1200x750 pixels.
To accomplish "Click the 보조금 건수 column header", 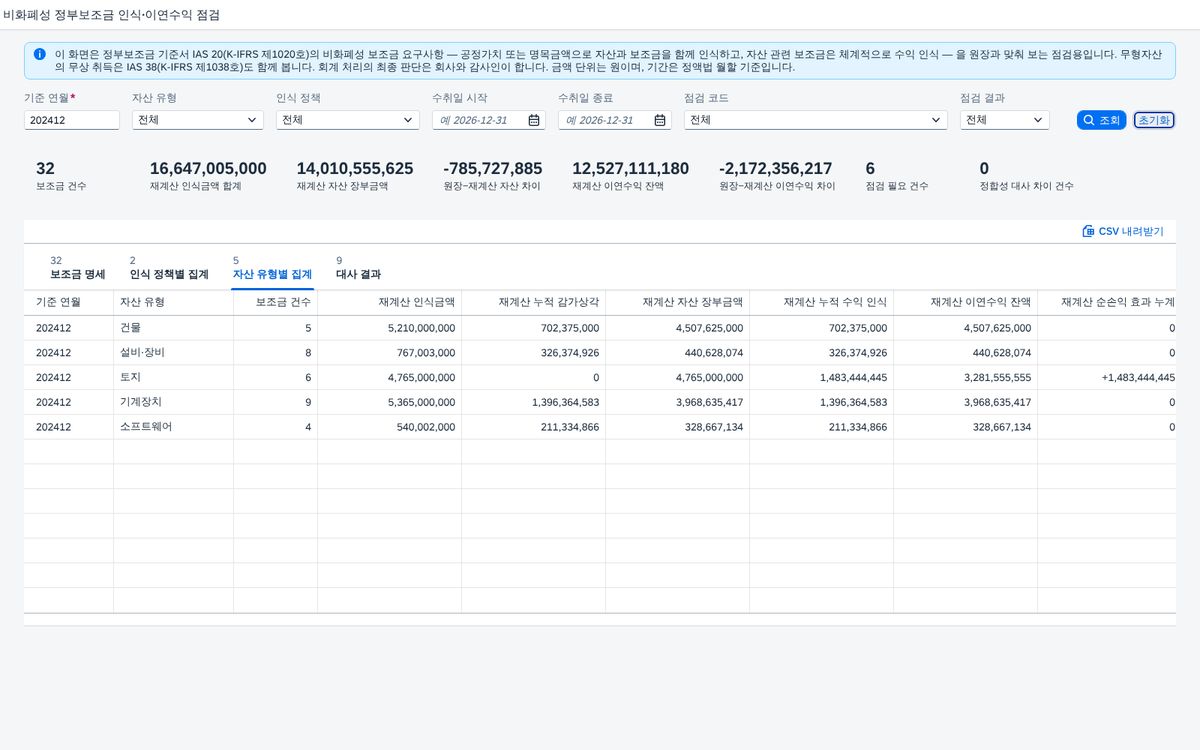I will [x=275, y=302].
